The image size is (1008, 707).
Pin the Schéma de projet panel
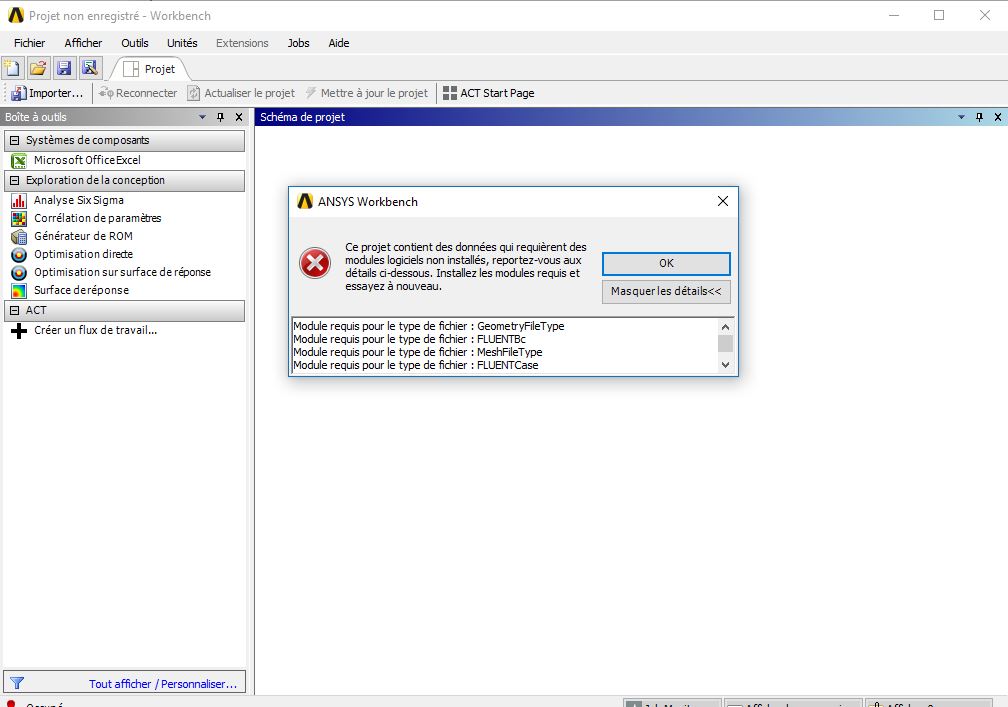tap(979, 117)
